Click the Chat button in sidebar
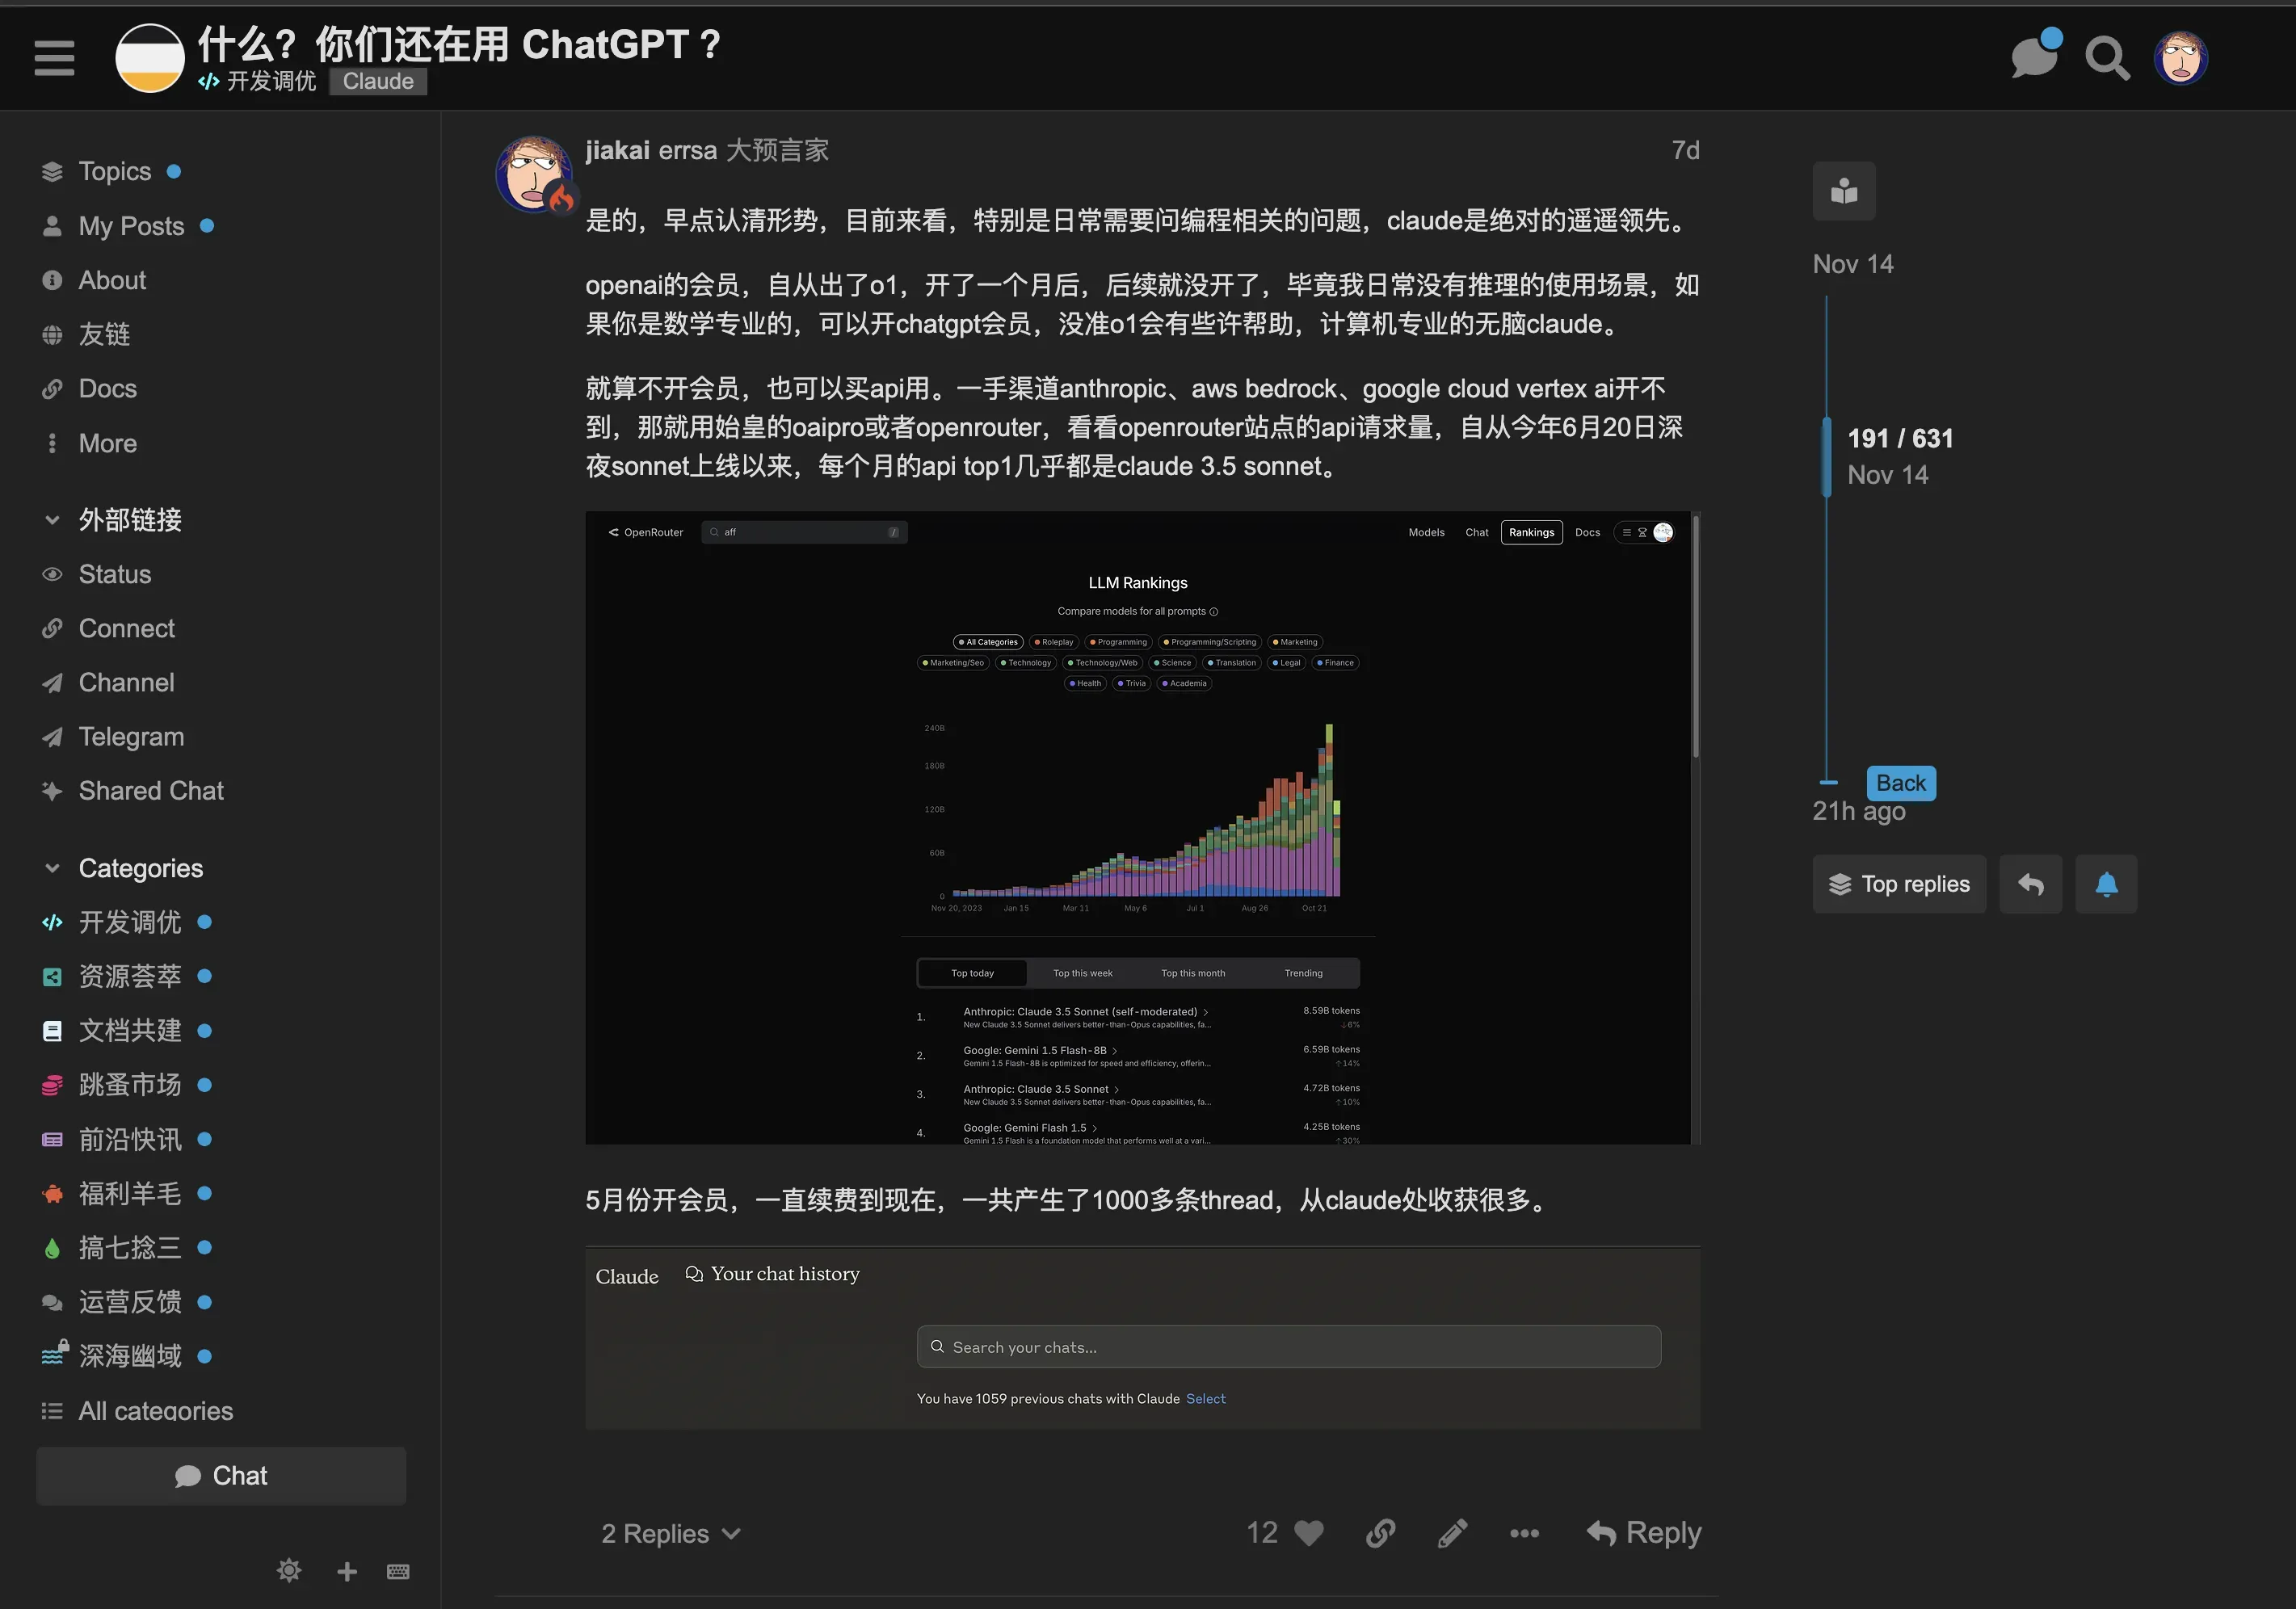2296x1609 pixels. pyautogui.click(x=221, y=1476)
